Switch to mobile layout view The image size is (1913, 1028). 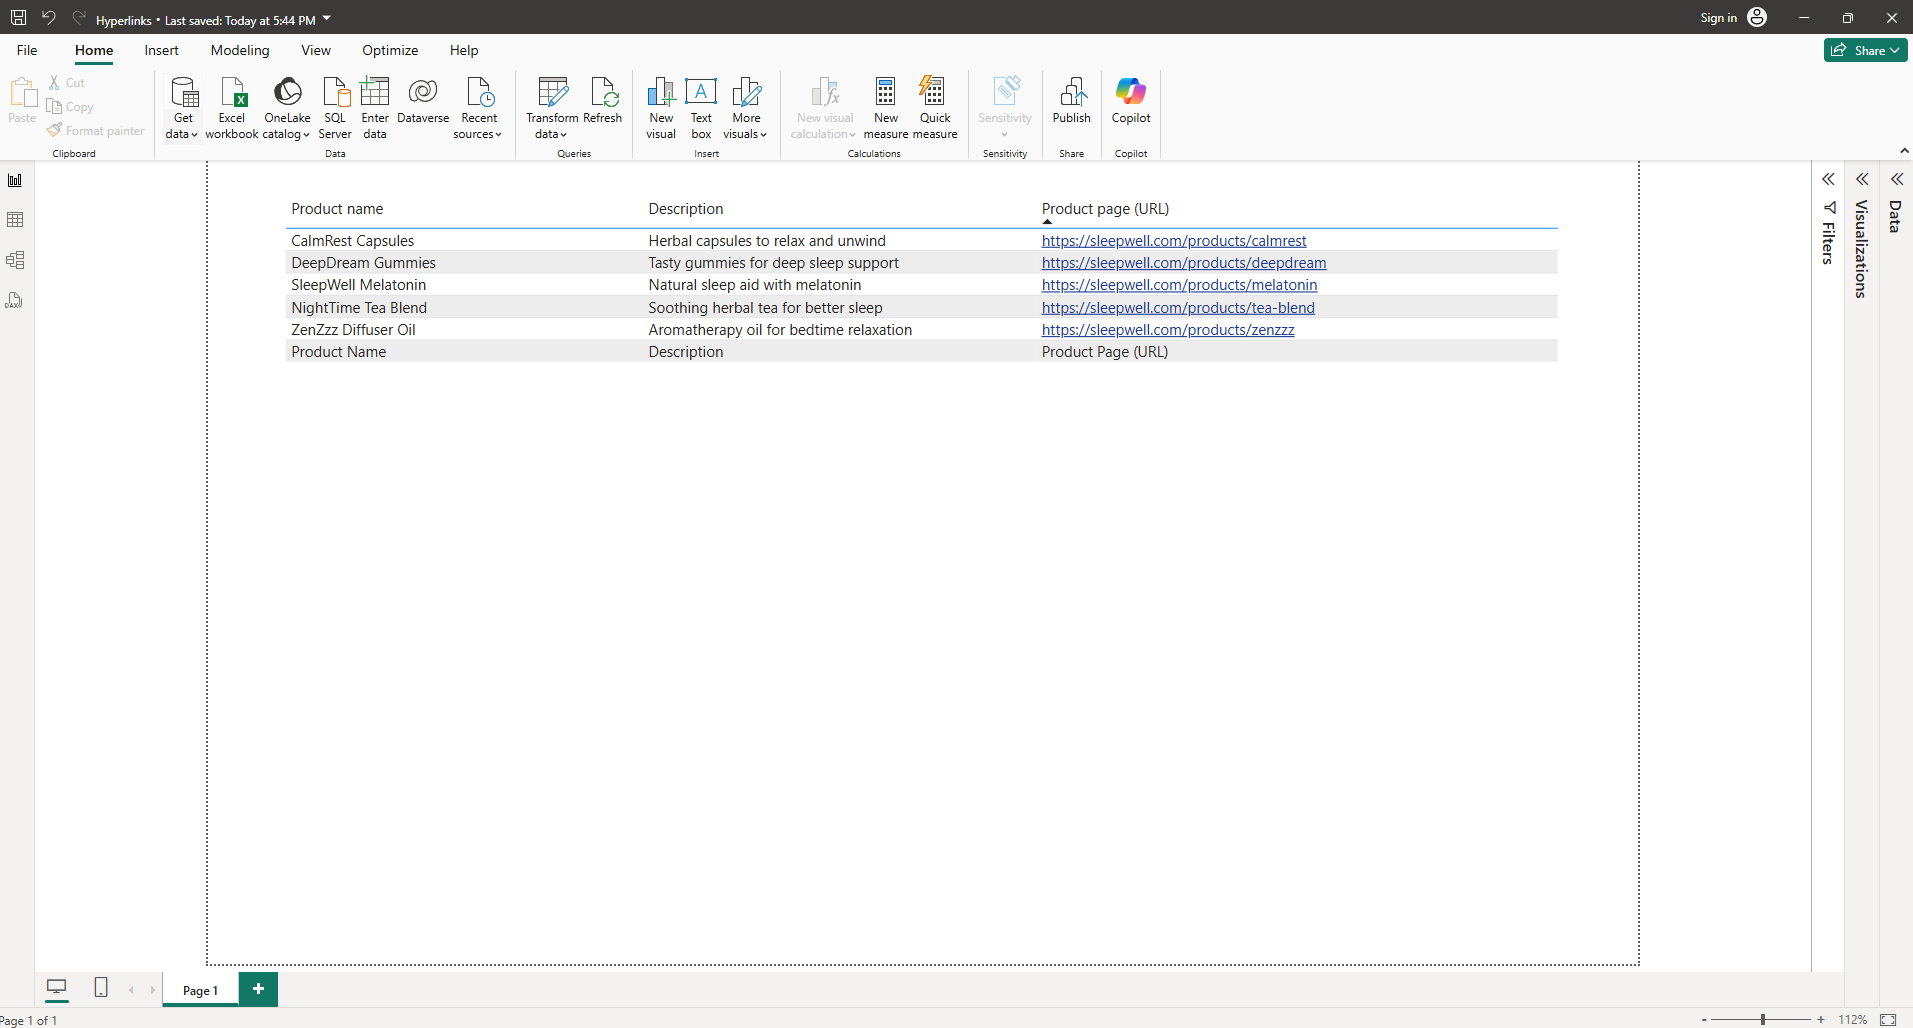click(x=101, y=988)
